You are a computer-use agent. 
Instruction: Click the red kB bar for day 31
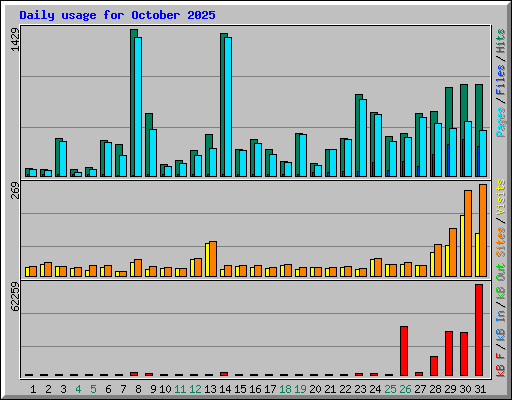479,330
